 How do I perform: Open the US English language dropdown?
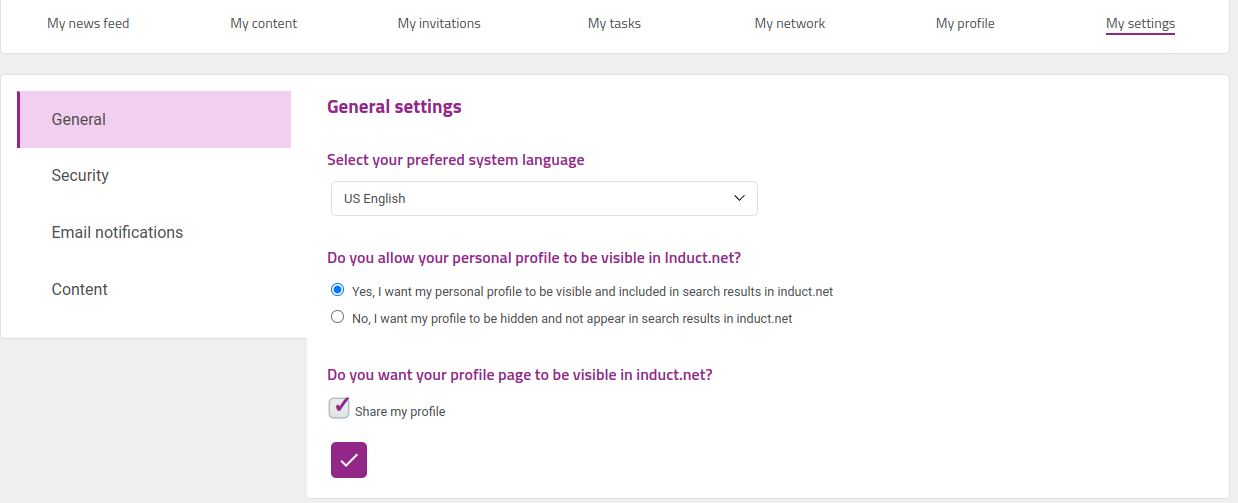[544, 198]
